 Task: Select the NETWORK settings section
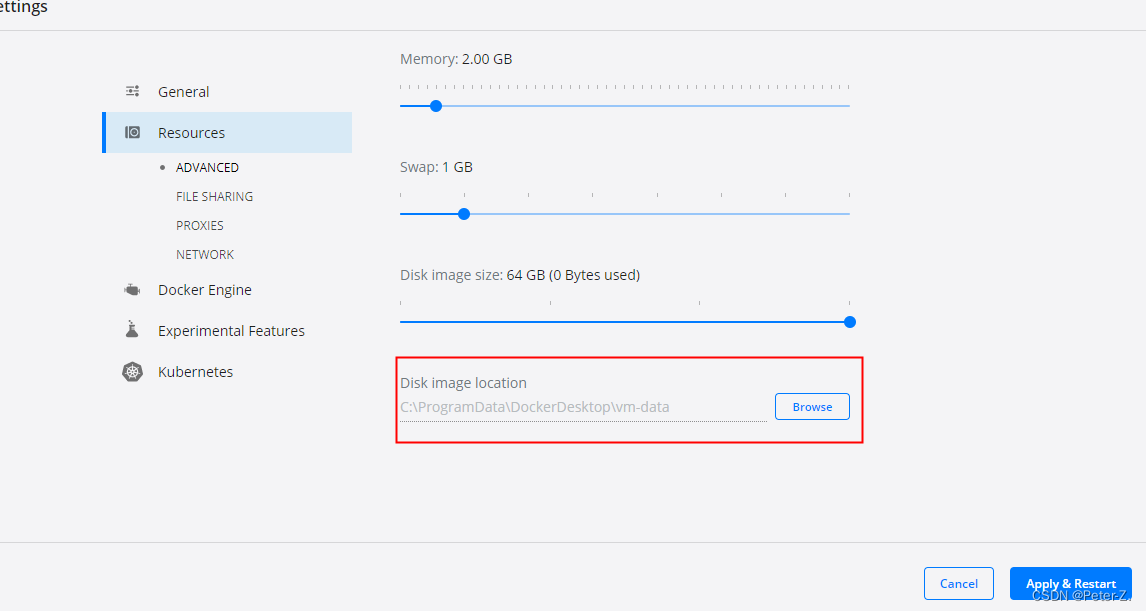click(205, 254)
